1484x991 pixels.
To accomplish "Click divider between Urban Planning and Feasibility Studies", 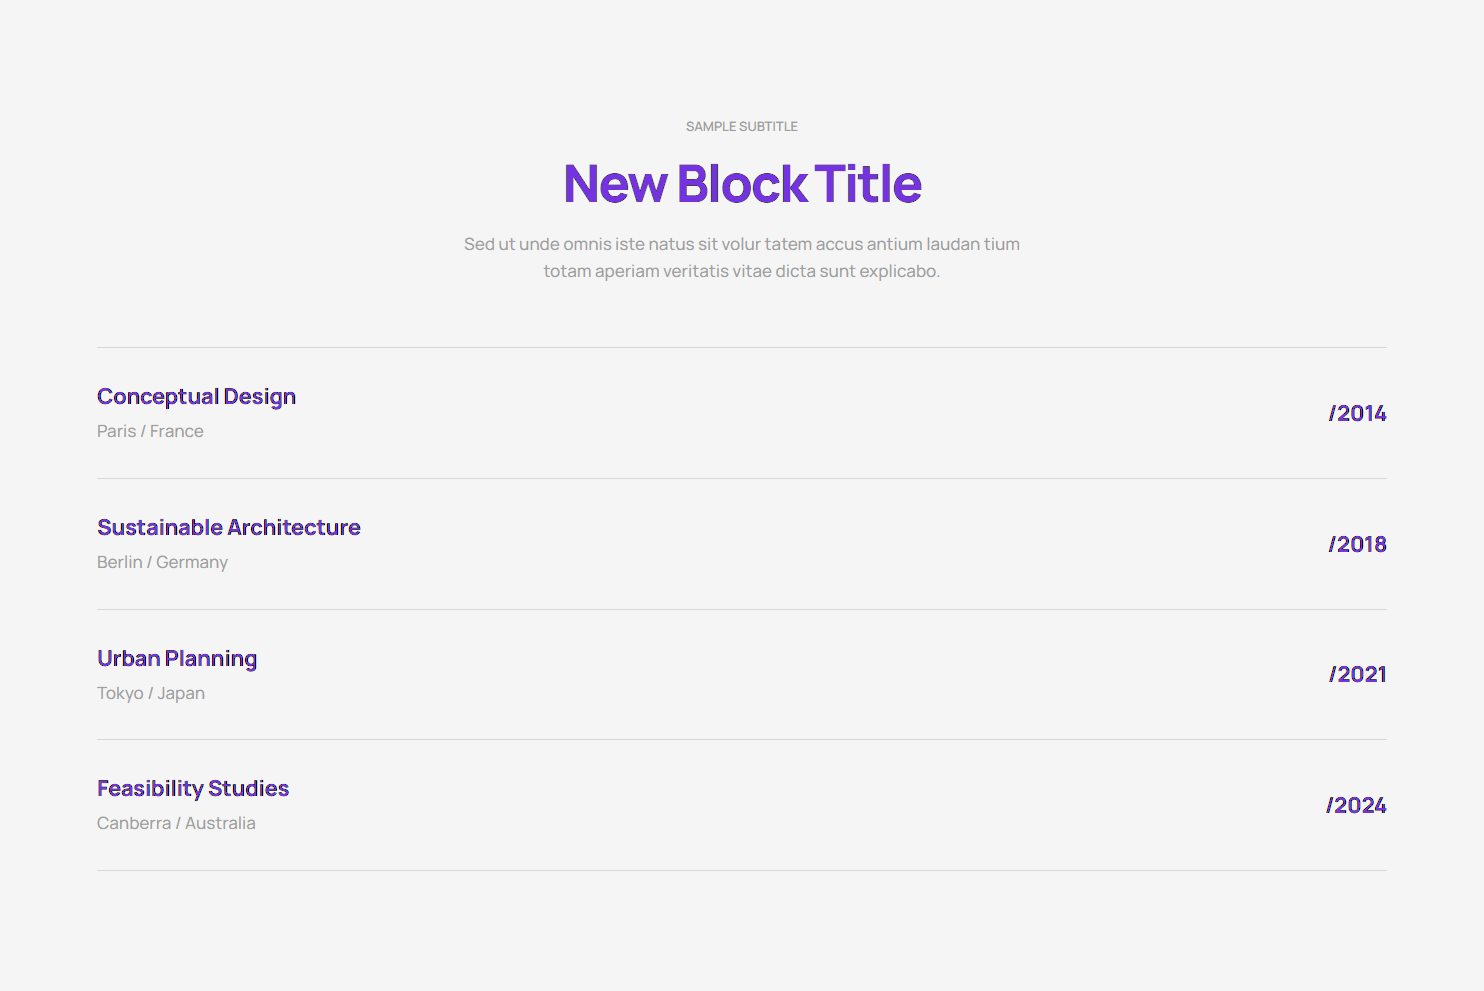I will pos(741,740).
